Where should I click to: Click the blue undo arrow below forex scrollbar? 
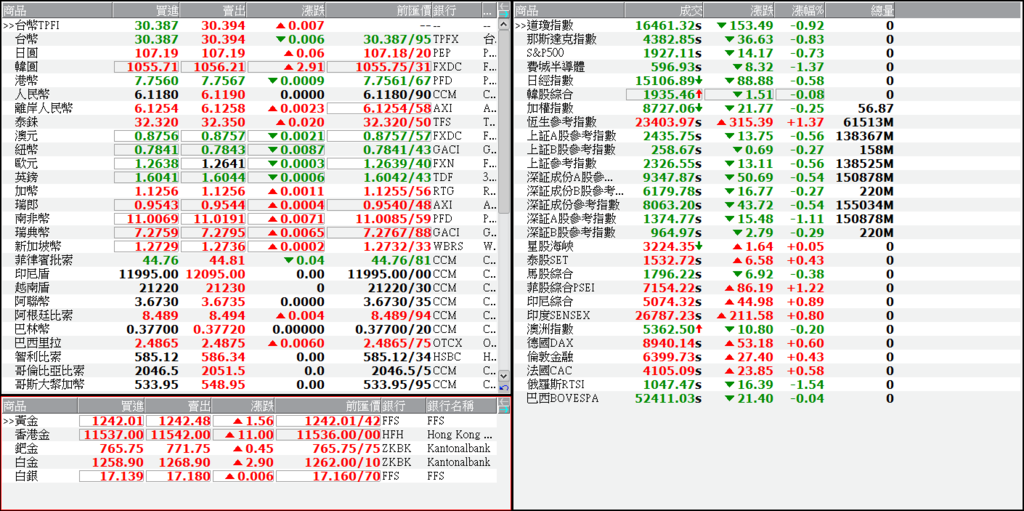pyautogui.click(x=504, y=388)
